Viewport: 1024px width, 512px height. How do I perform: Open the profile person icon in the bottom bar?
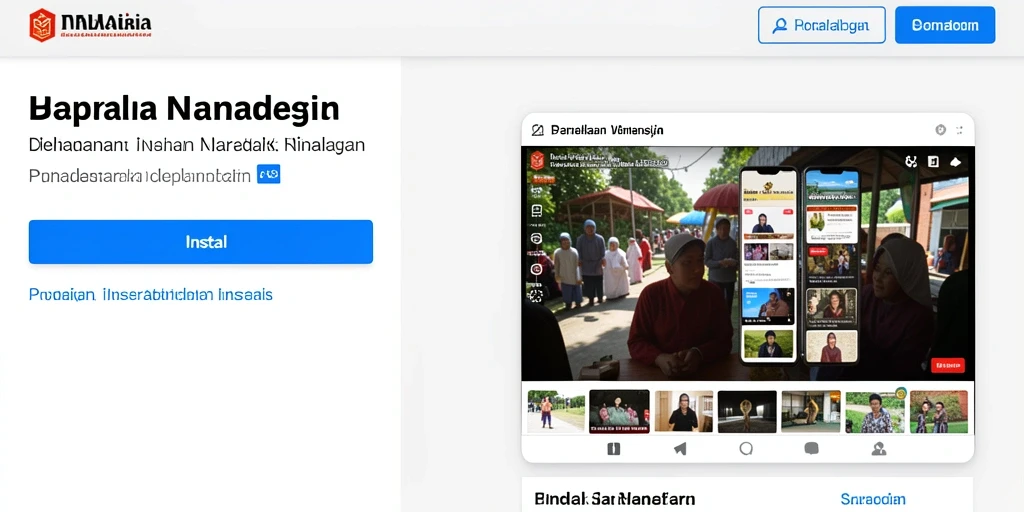click(879, 449)
